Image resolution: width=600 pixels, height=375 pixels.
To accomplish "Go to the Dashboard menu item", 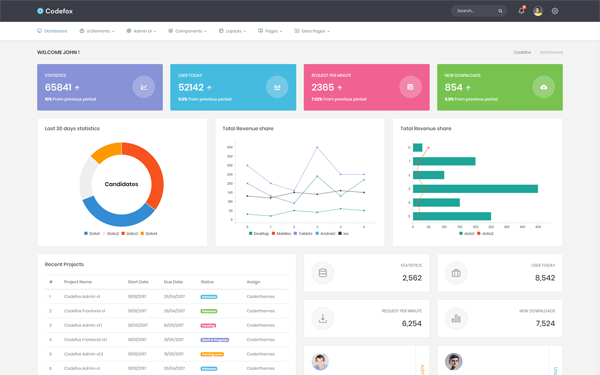I will (x=52, y=31).
